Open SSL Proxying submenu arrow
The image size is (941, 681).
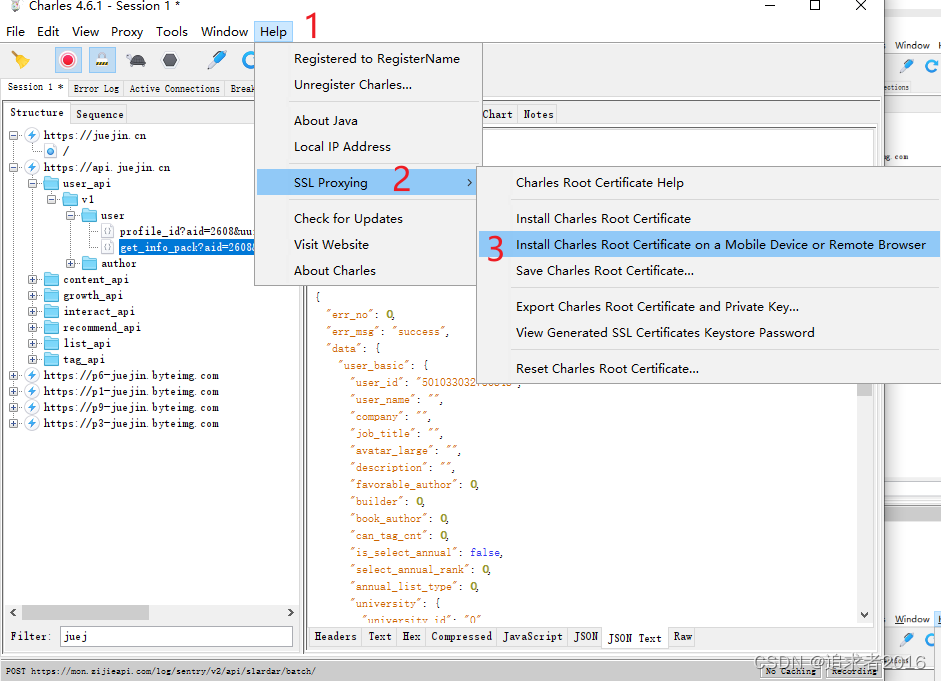[469, 182]
